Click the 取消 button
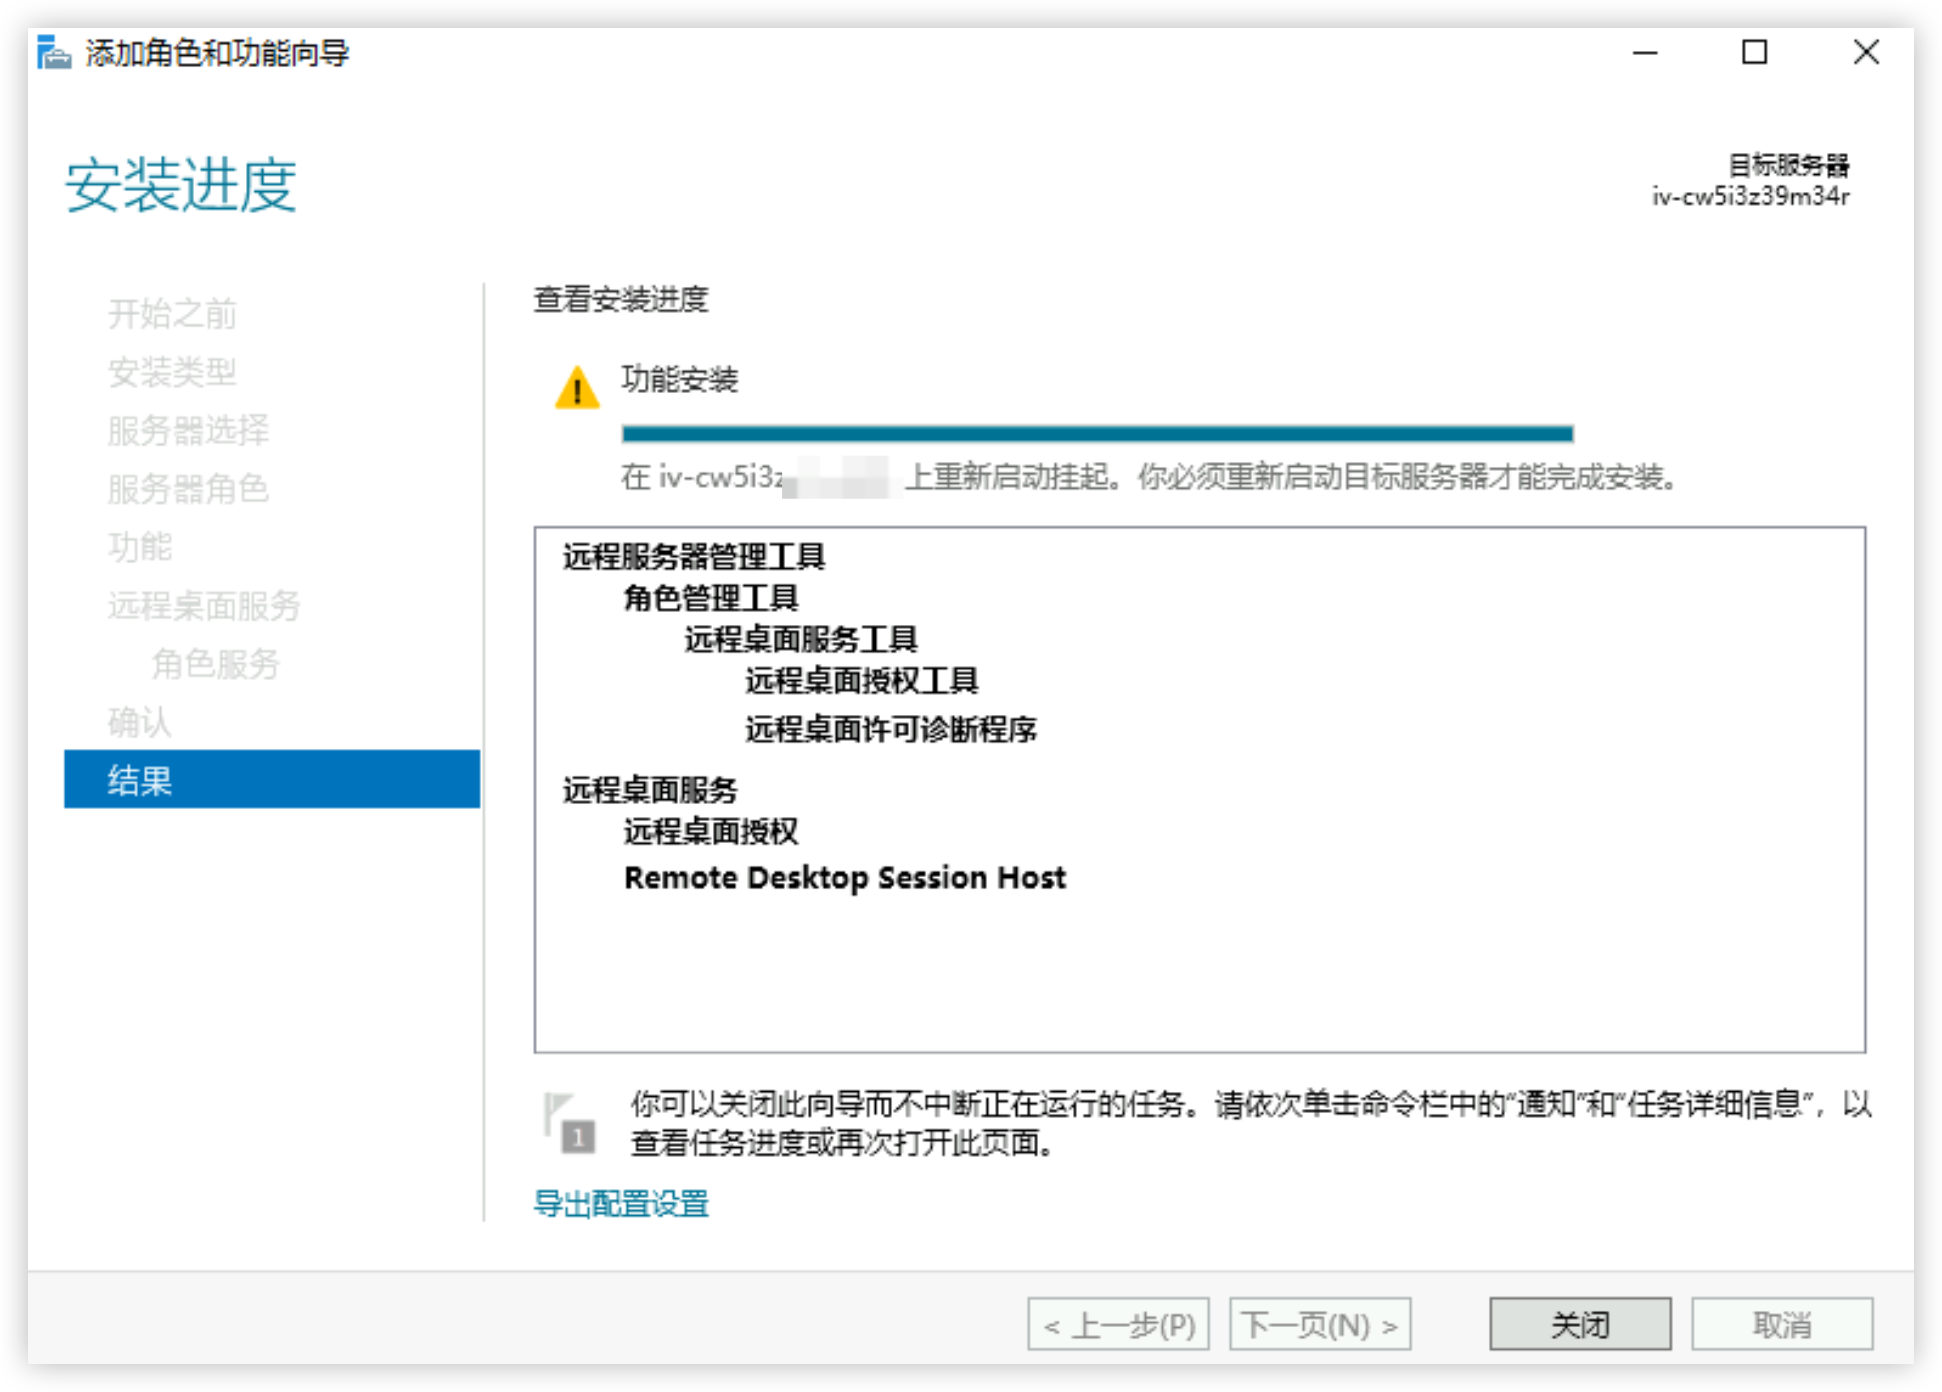 coord(1782,1324)
